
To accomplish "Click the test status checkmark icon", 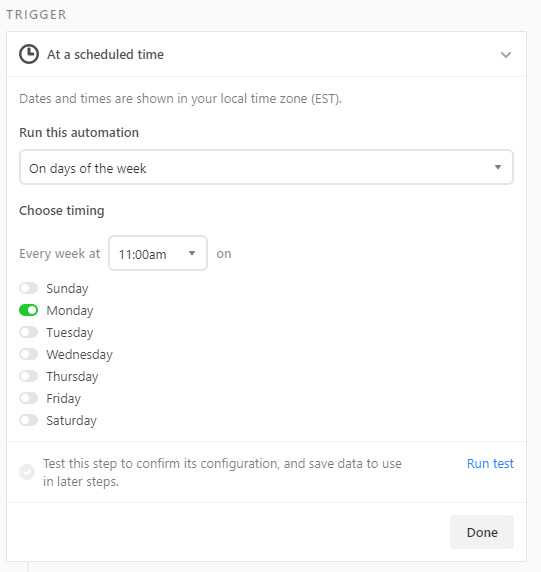I will click(x=27, y=472).
